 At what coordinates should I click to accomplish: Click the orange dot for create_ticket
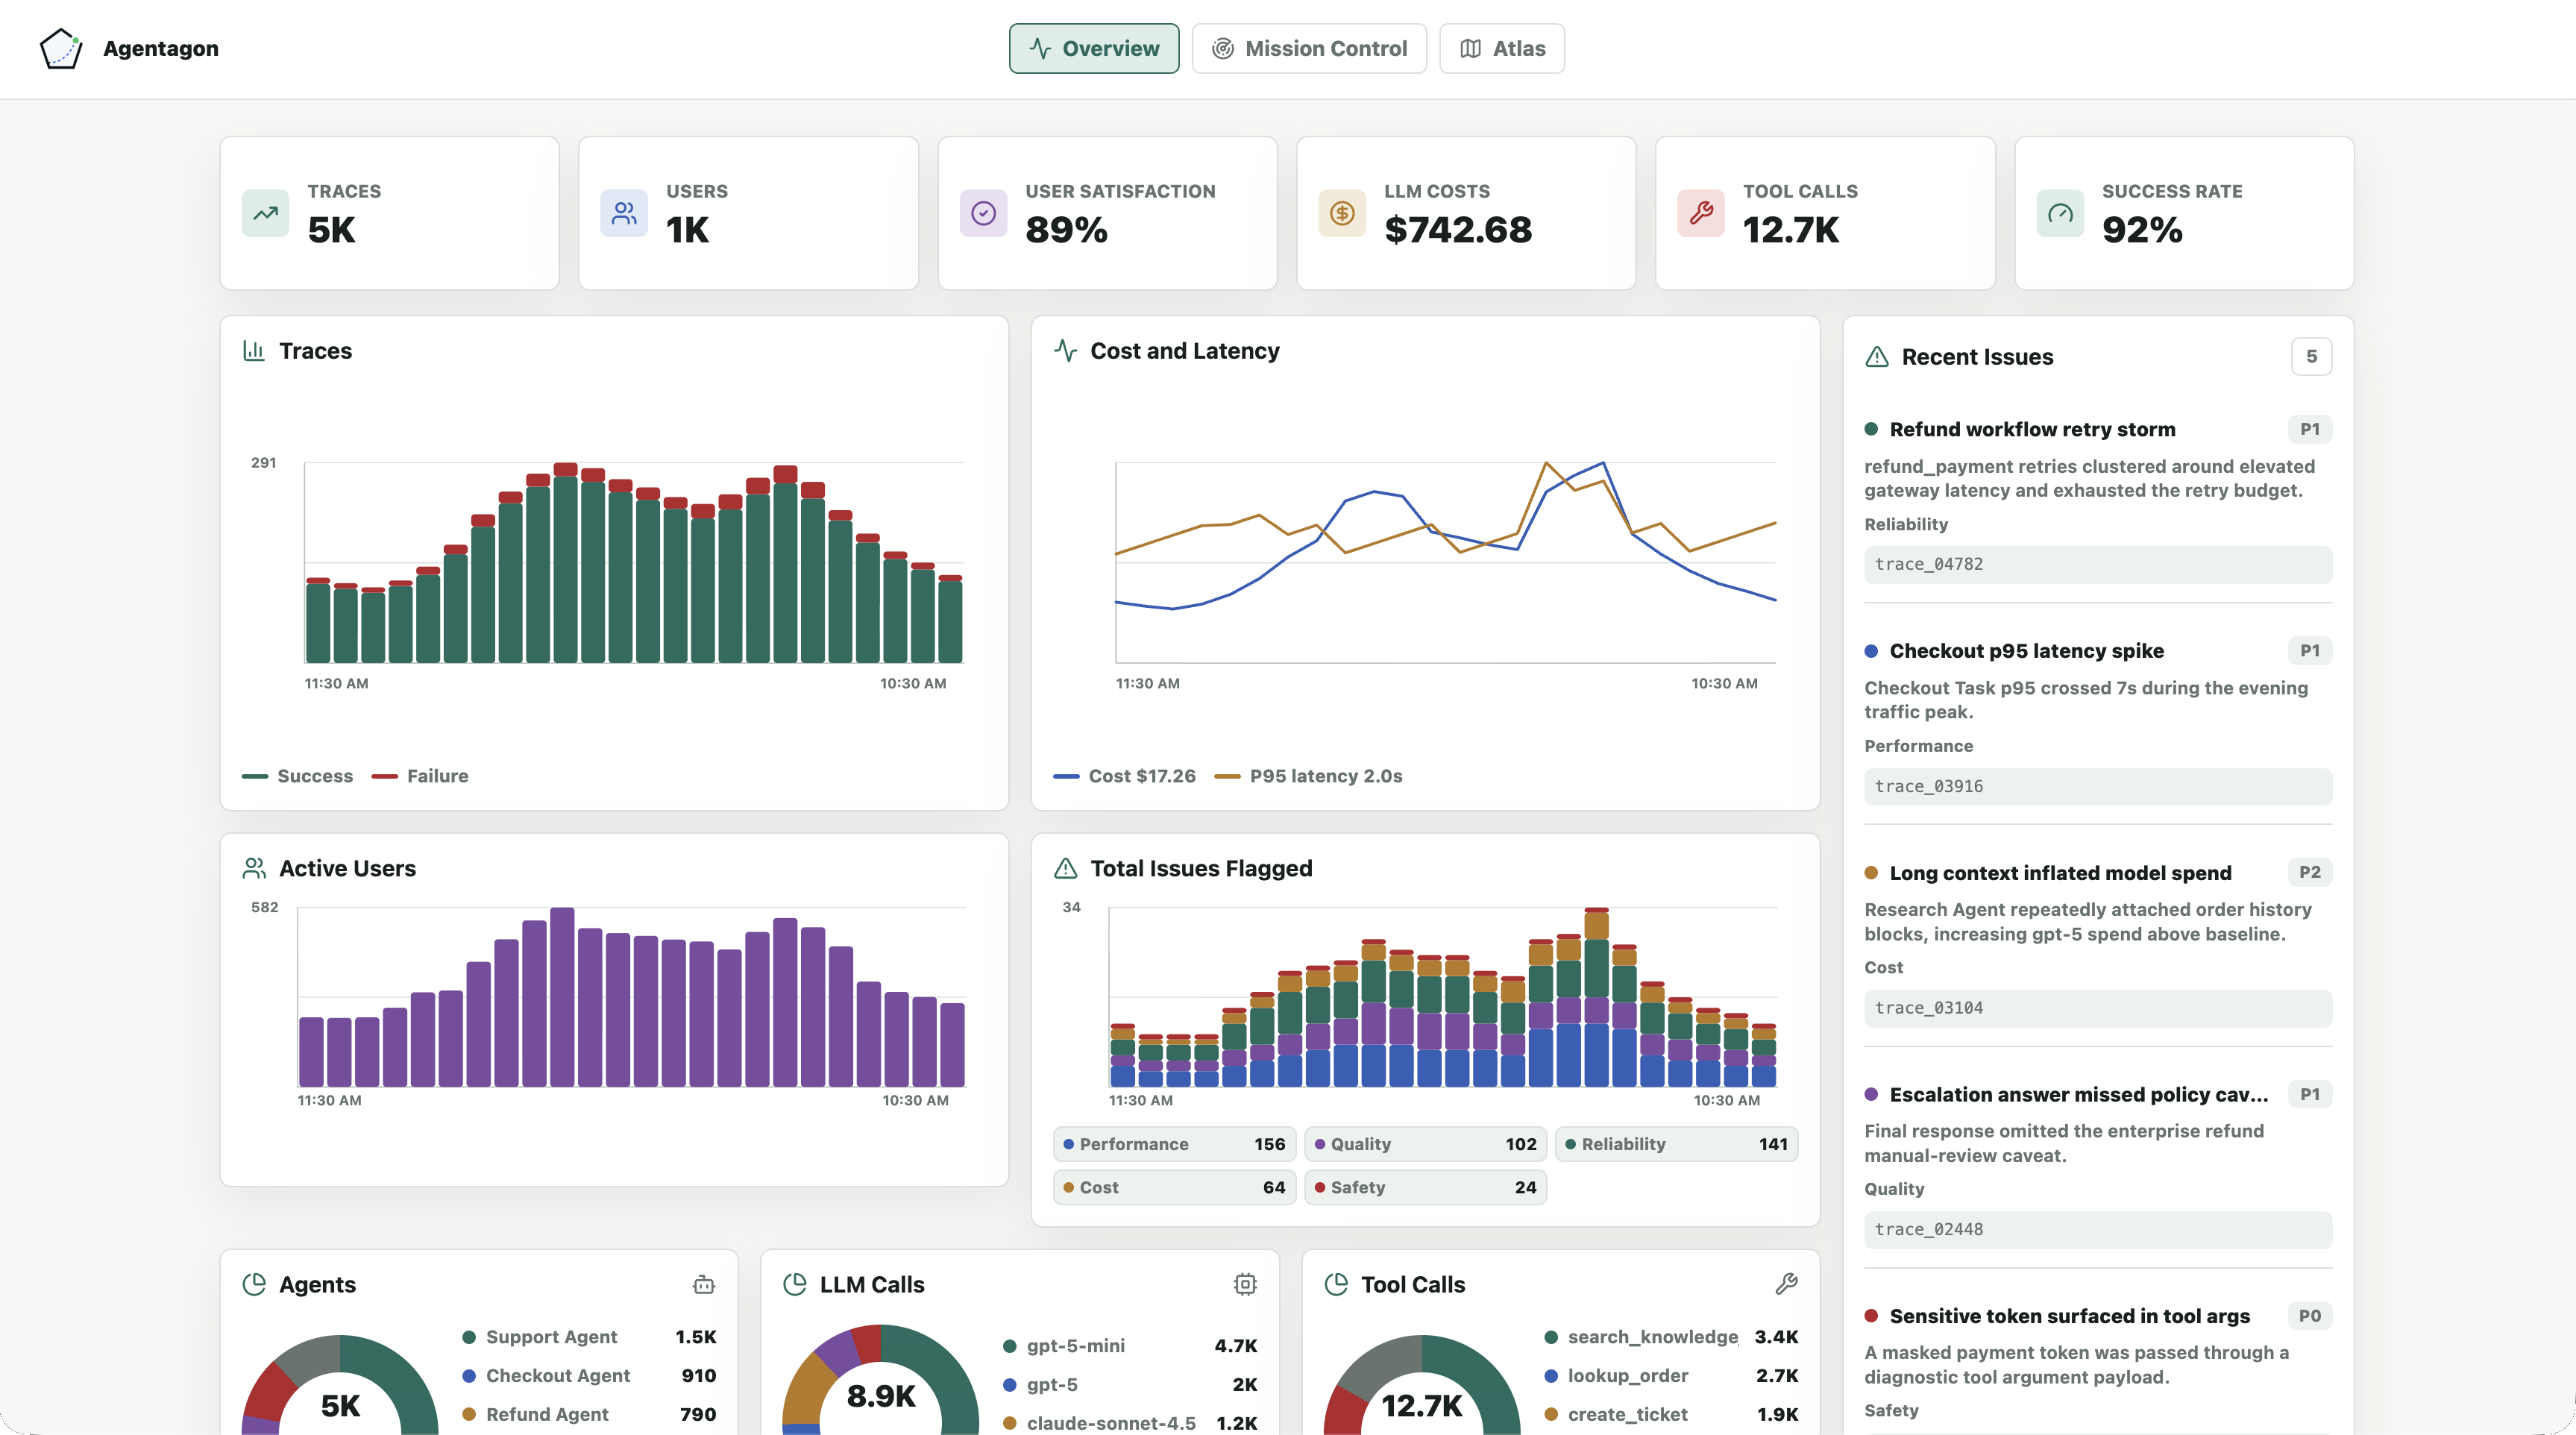tap(1551, 1414)
